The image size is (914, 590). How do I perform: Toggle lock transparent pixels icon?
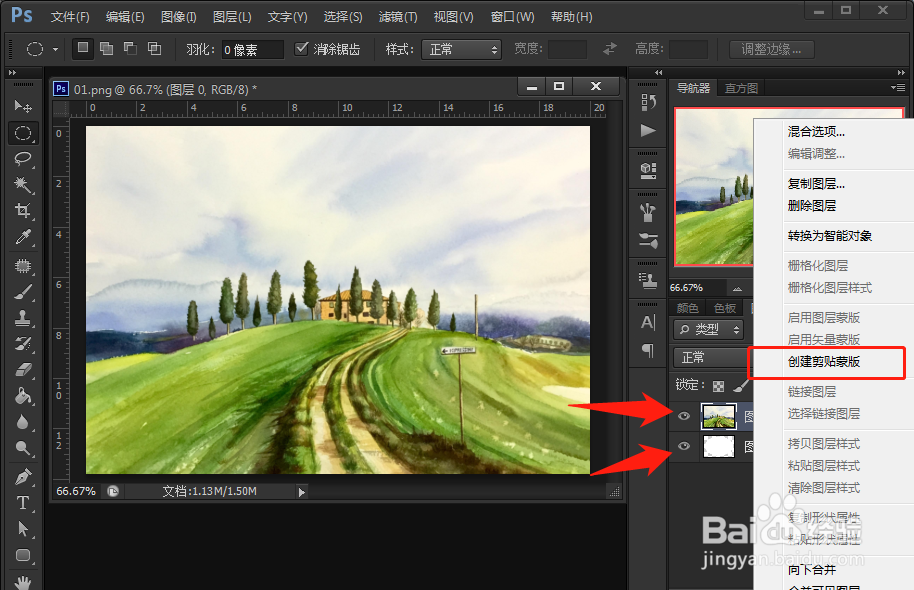click(x=719, y=386)
